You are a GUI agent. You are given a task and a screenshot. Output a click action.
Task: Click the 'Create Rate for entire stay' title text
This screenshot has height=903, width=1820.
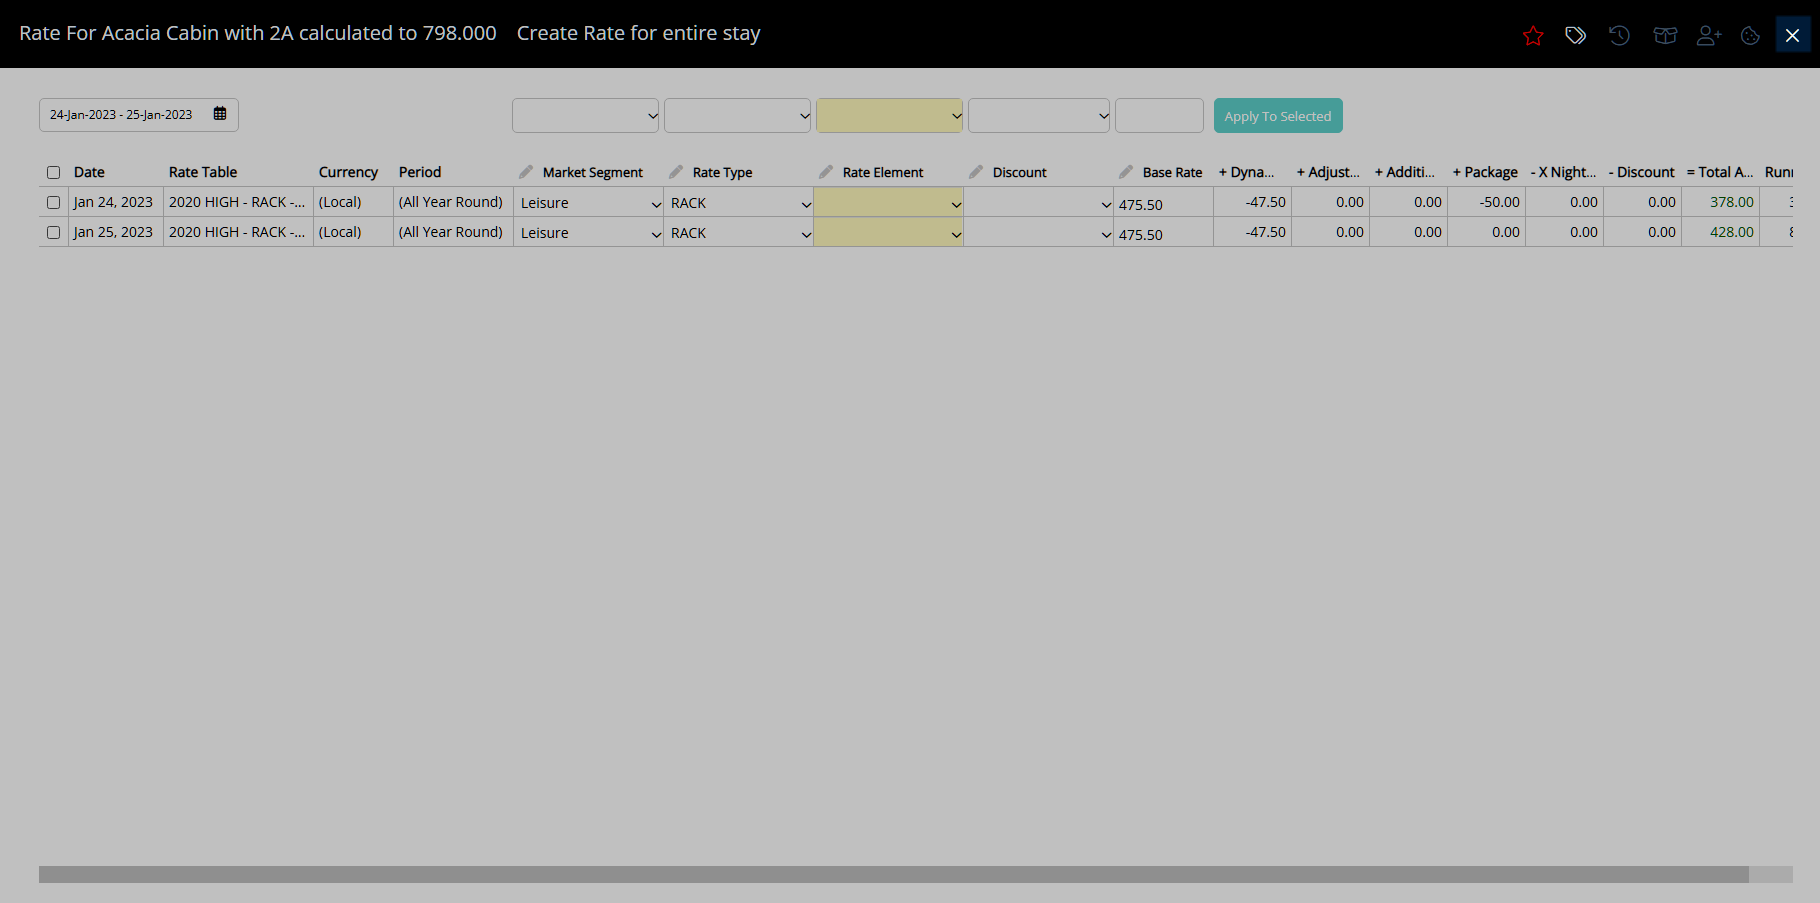(638, 33)
